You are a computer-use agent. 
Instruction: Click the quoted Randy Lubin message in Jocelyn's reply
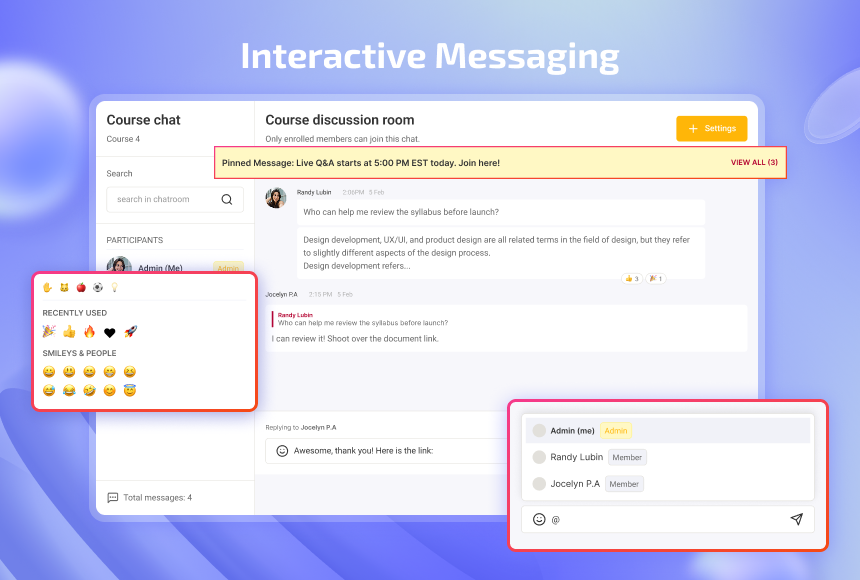pyautogui.click(x=362, y=319)
